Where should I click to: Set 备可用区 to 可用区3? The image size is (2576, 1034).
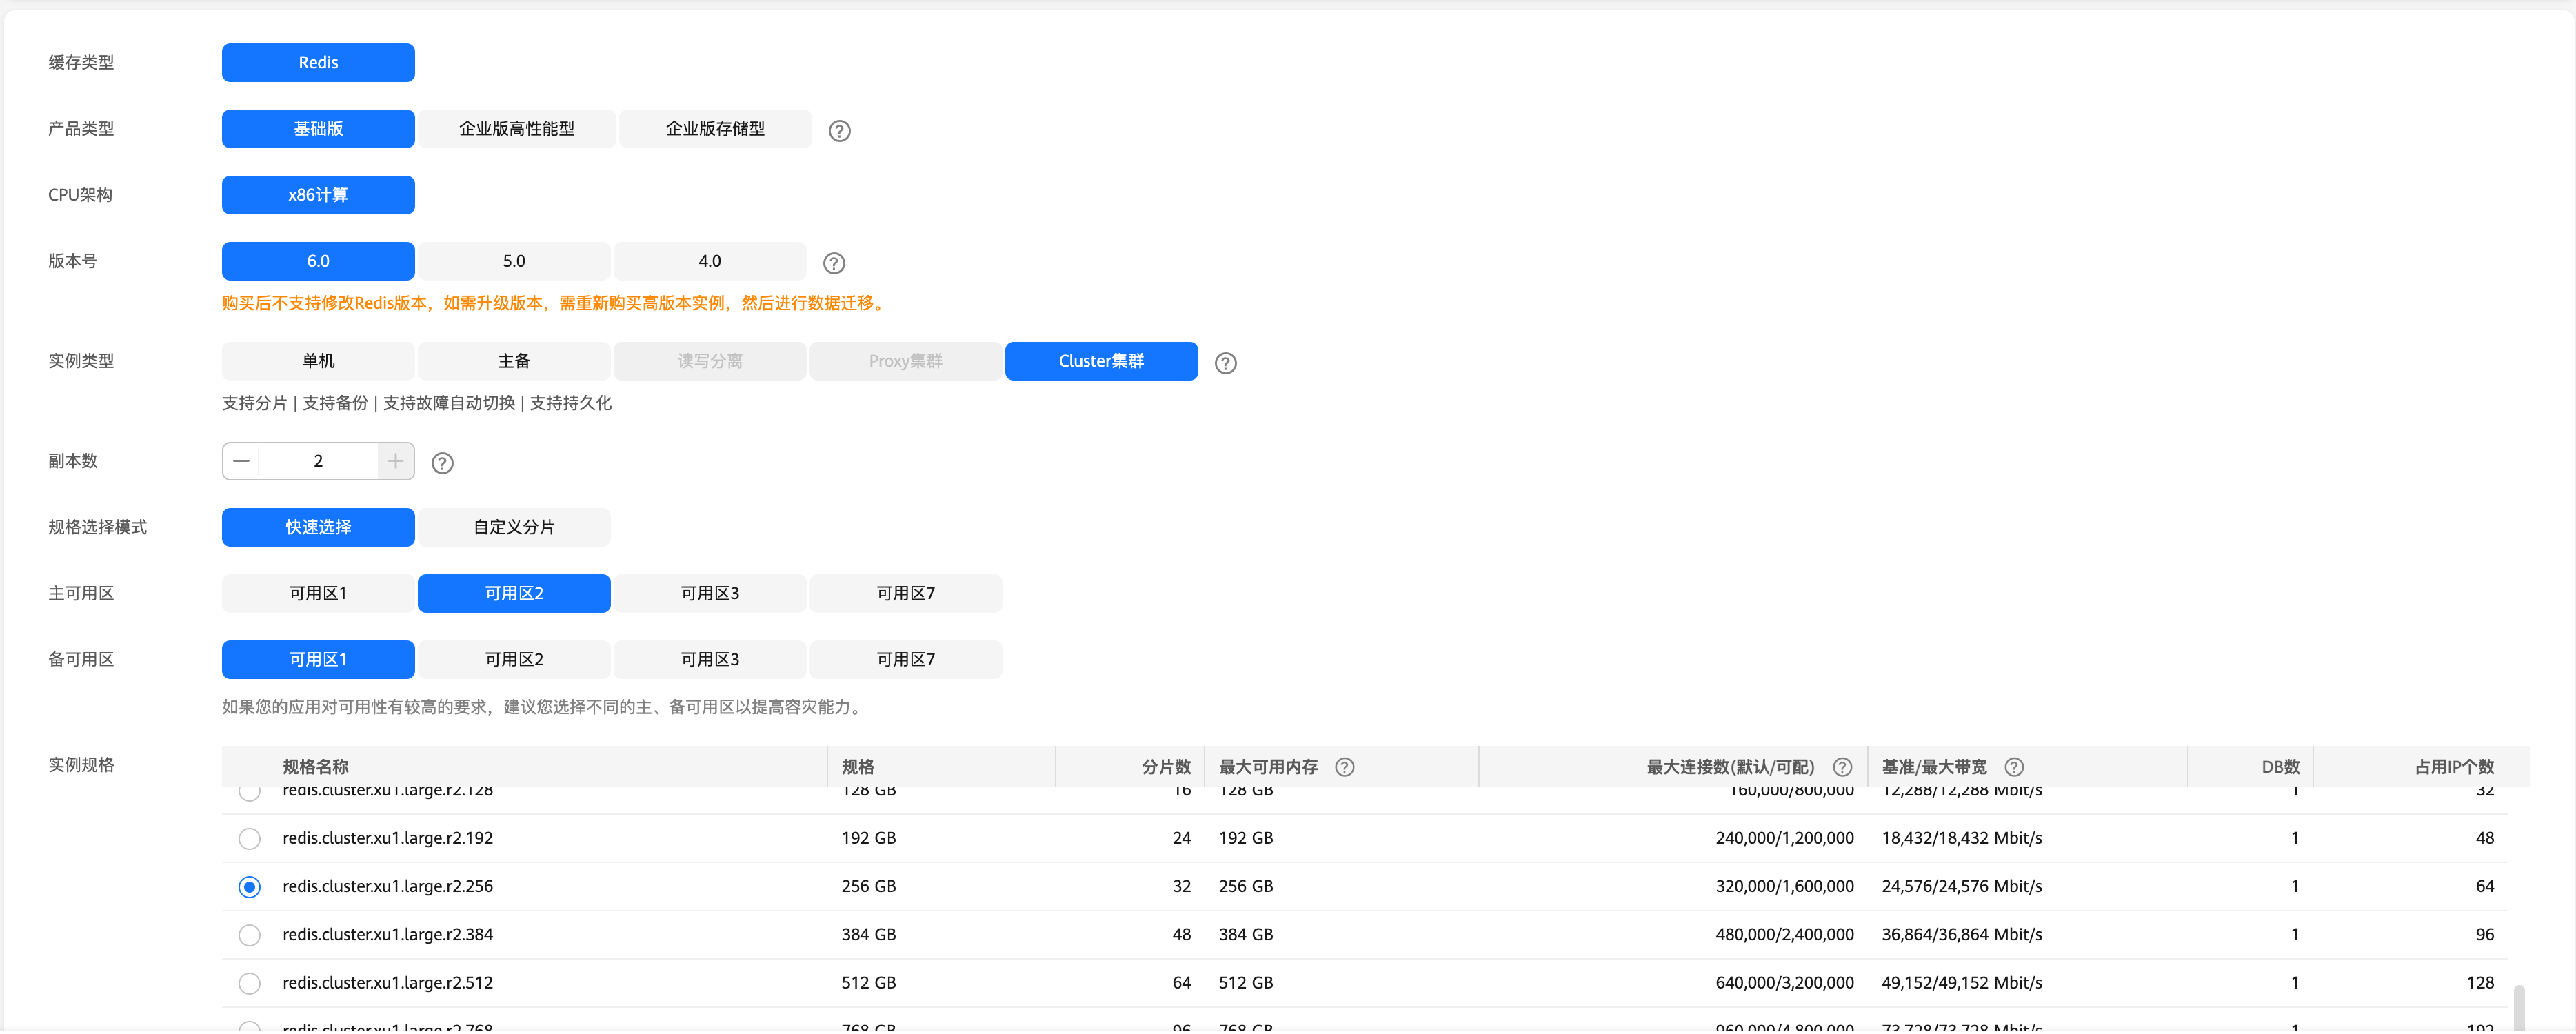coord(710,659)
